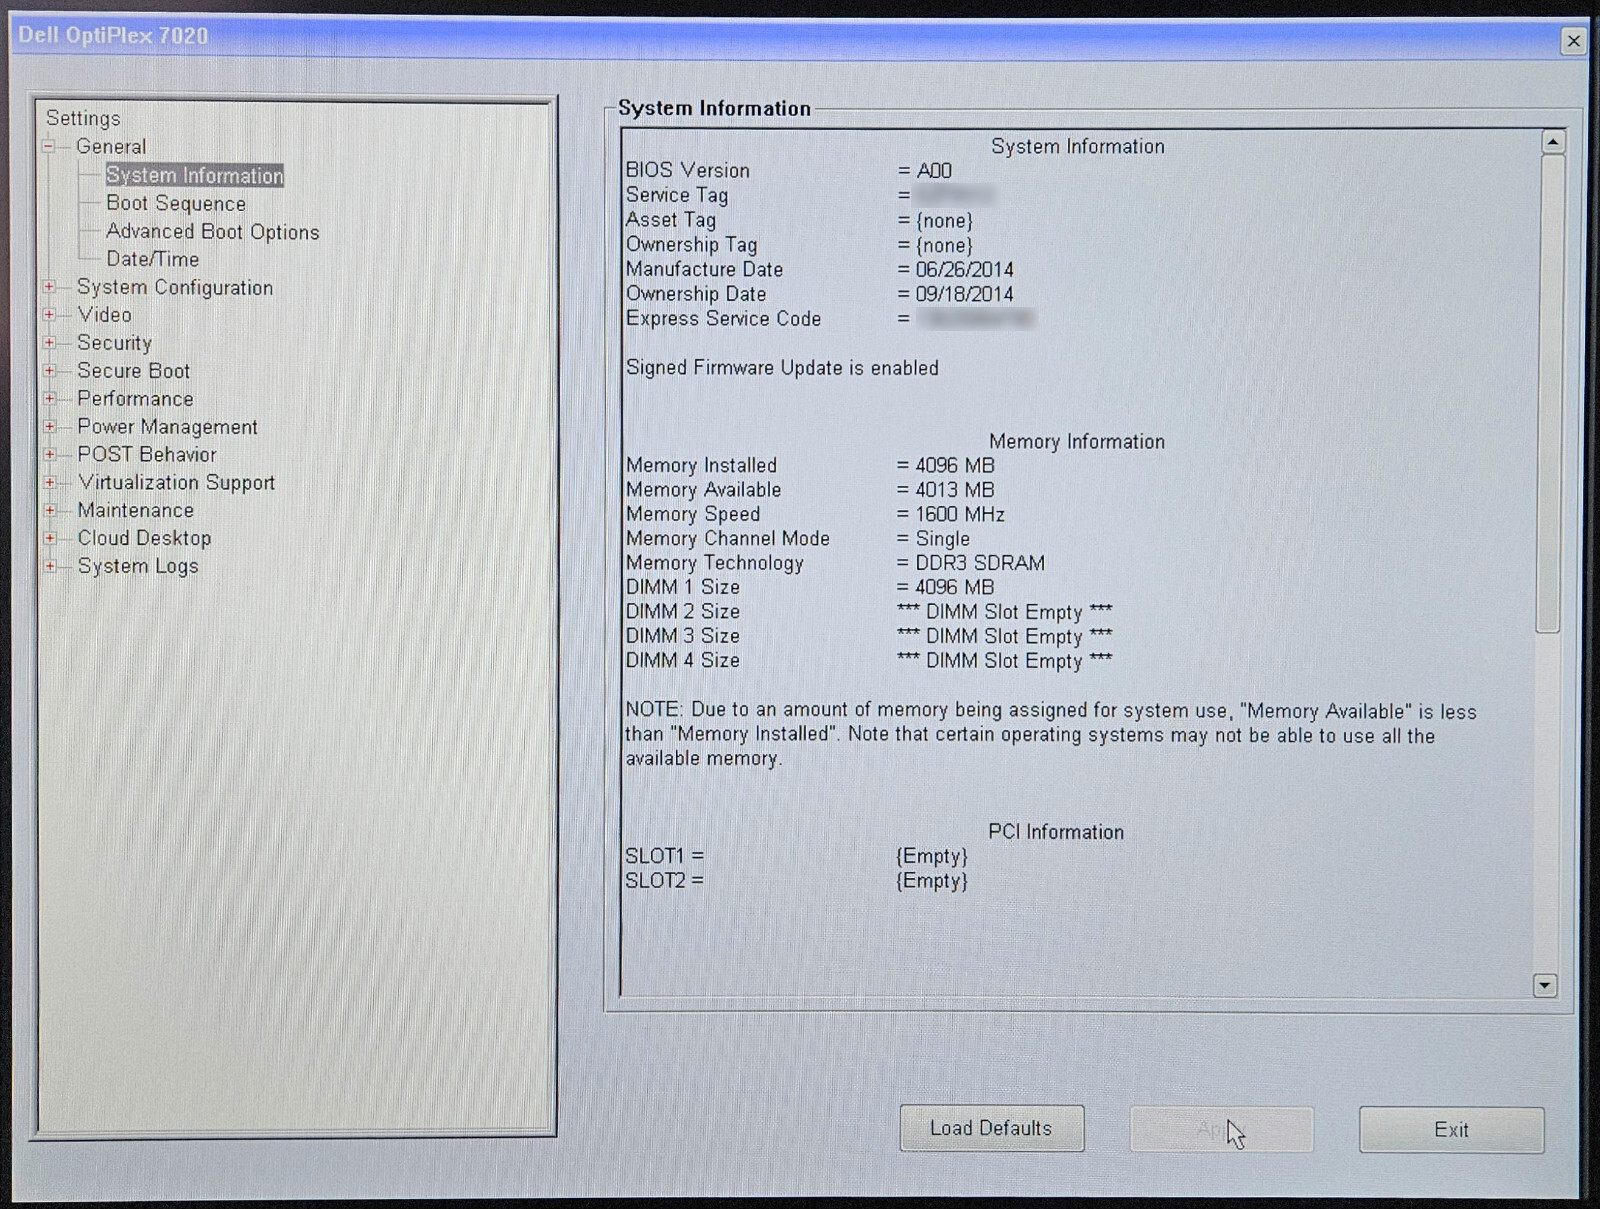Viewport: 1600px width, 1209px height.
Task: Click the SLOT2 Empty entry
Action: [x=932, y=881]
